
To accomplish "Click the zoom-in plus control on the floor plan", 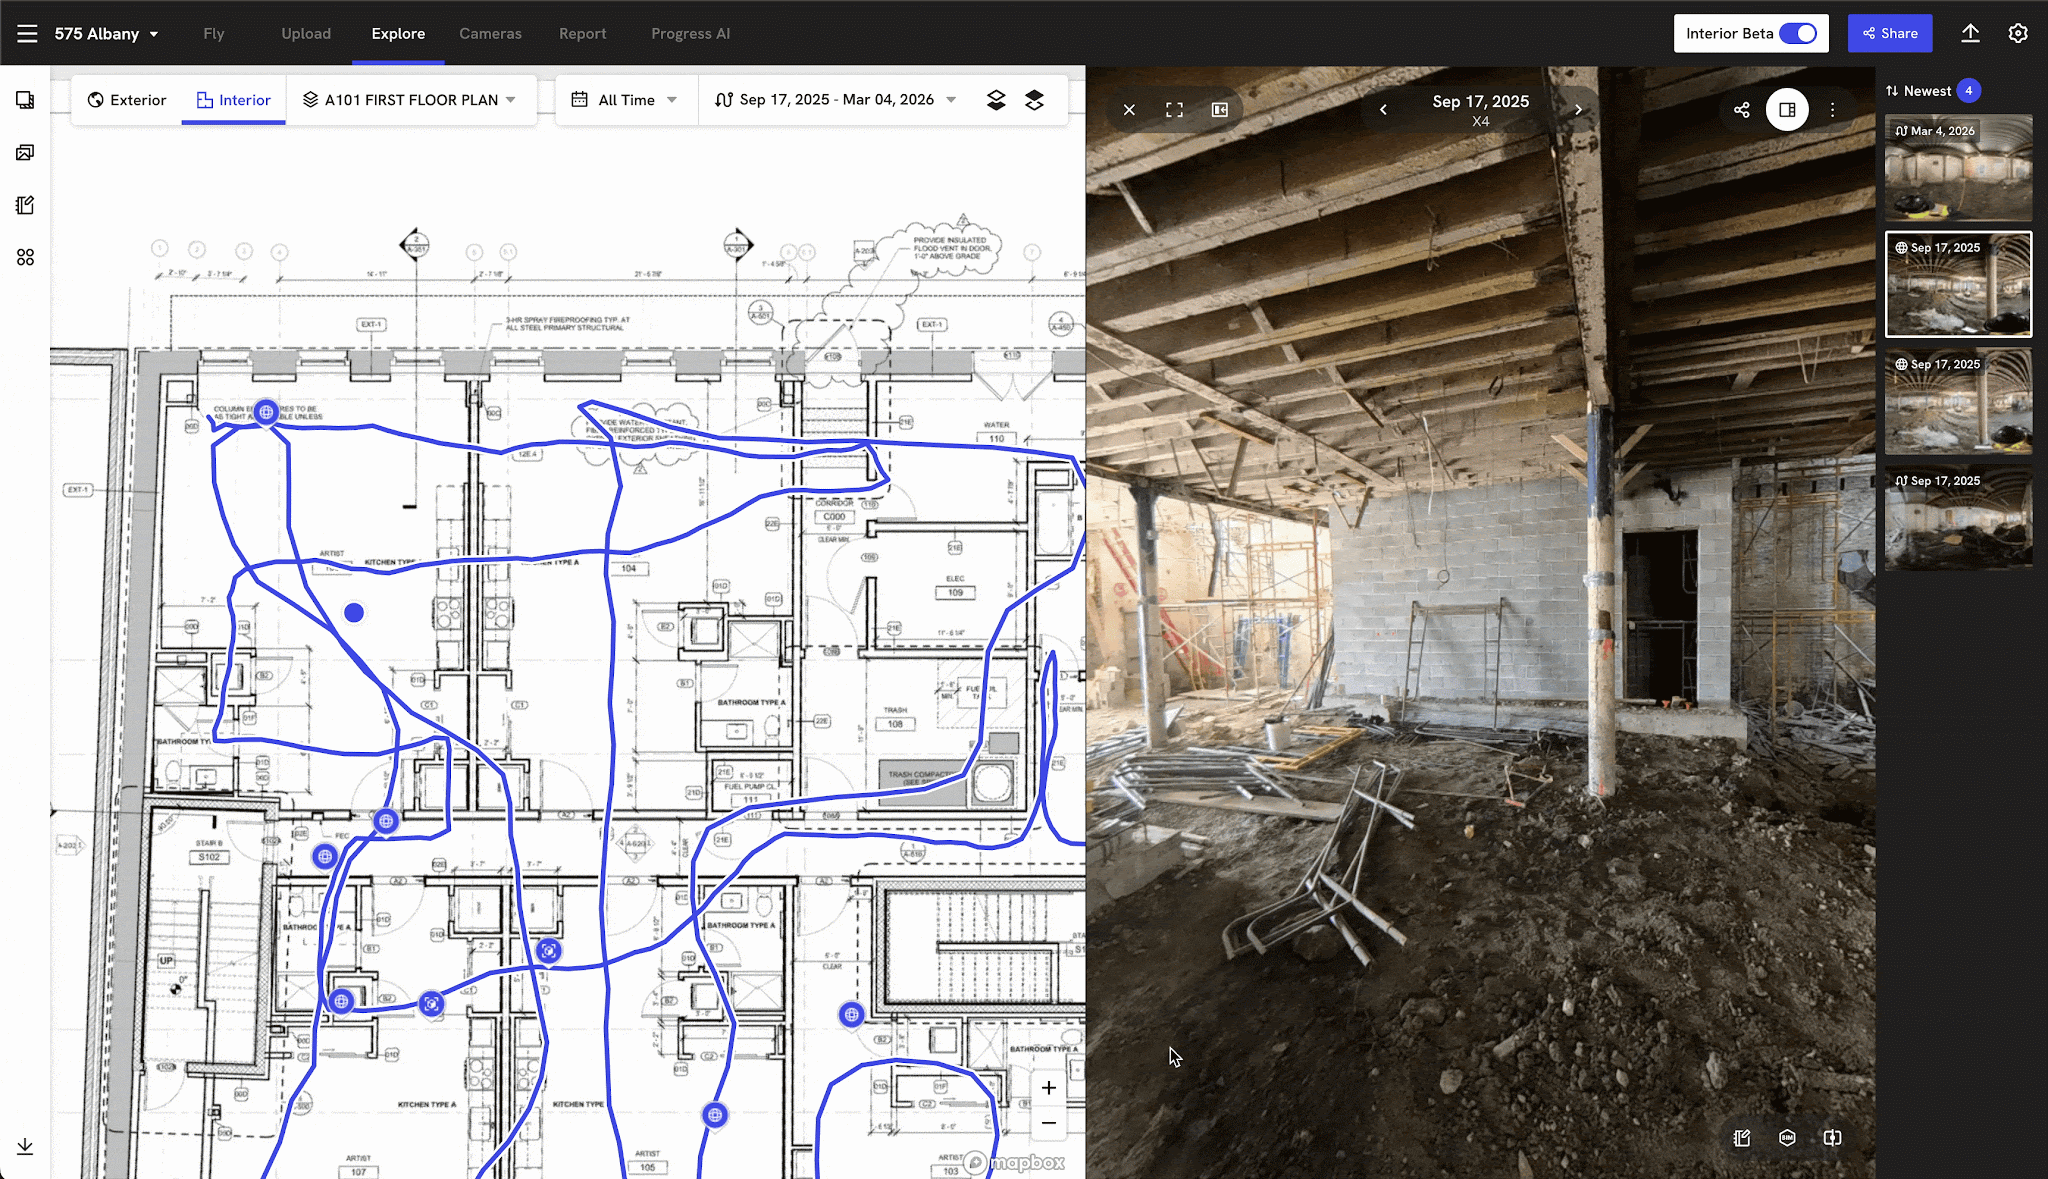I will pyautogui.click(x=1049, y=1088).
